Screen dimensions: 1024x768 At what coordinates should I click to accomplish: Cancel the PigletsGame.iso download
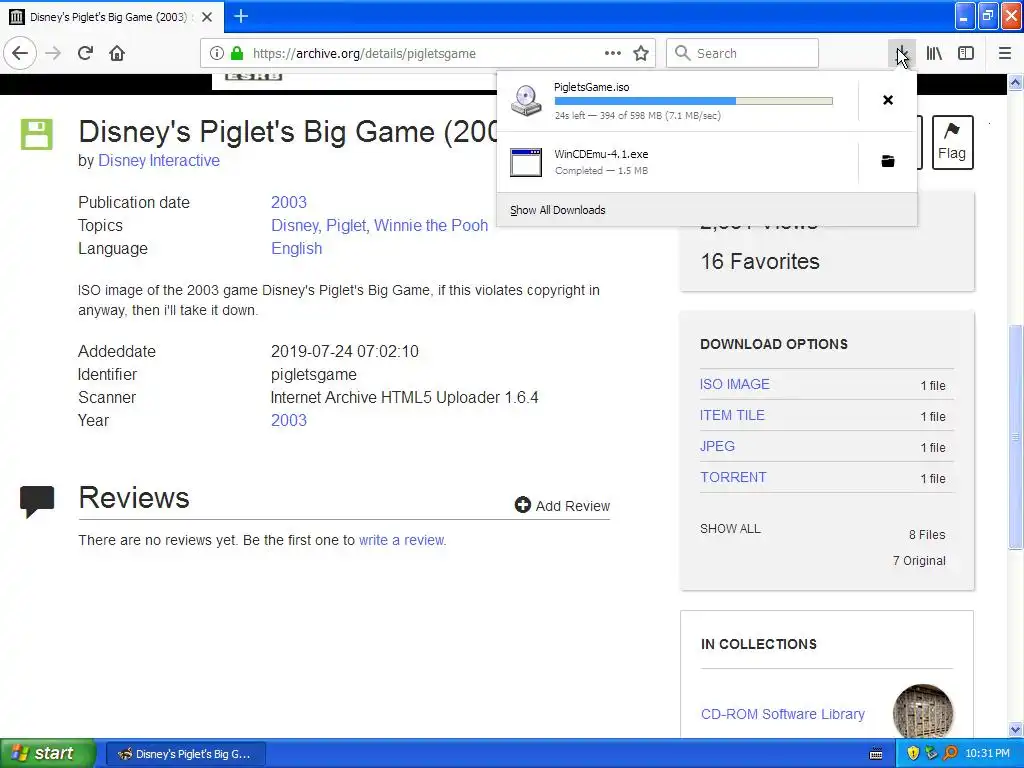(888, 100)
